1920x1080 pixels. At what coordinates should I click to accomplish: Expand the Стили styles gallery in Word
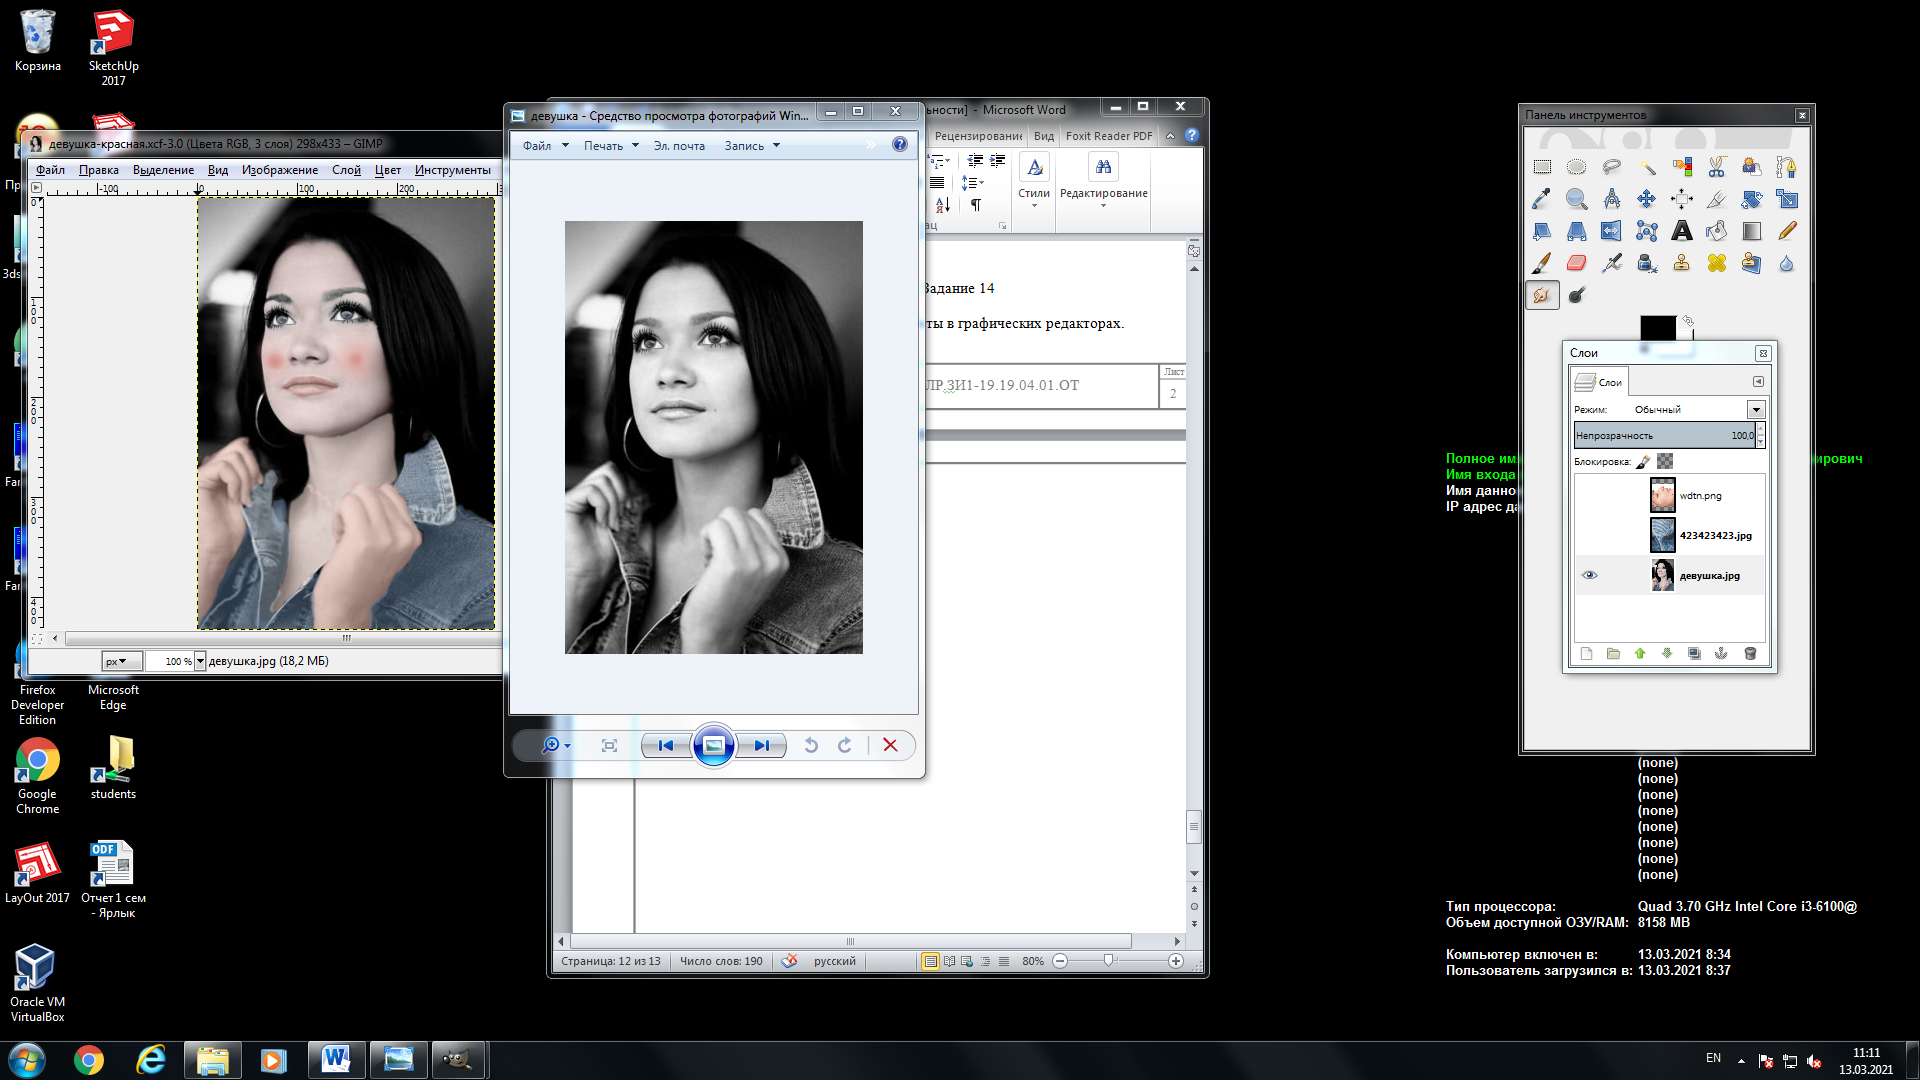tap(1034, 183)
